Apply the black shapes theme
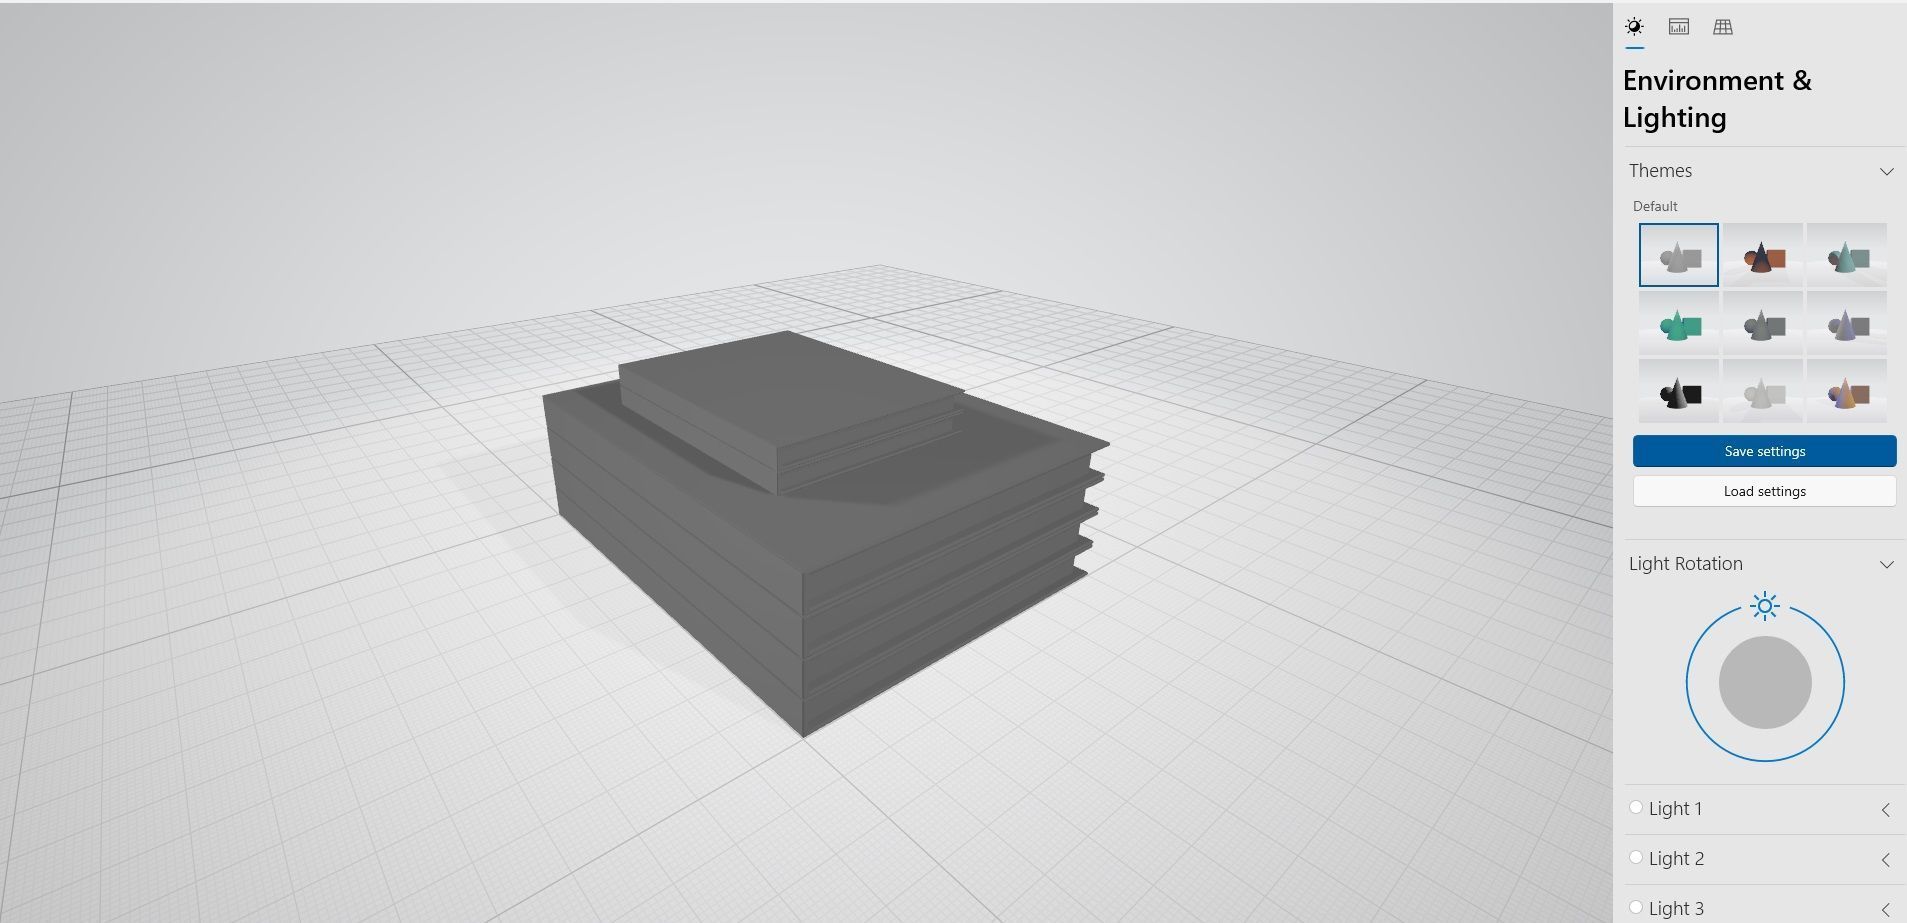1907x923 pixels. click(1679, 391)
